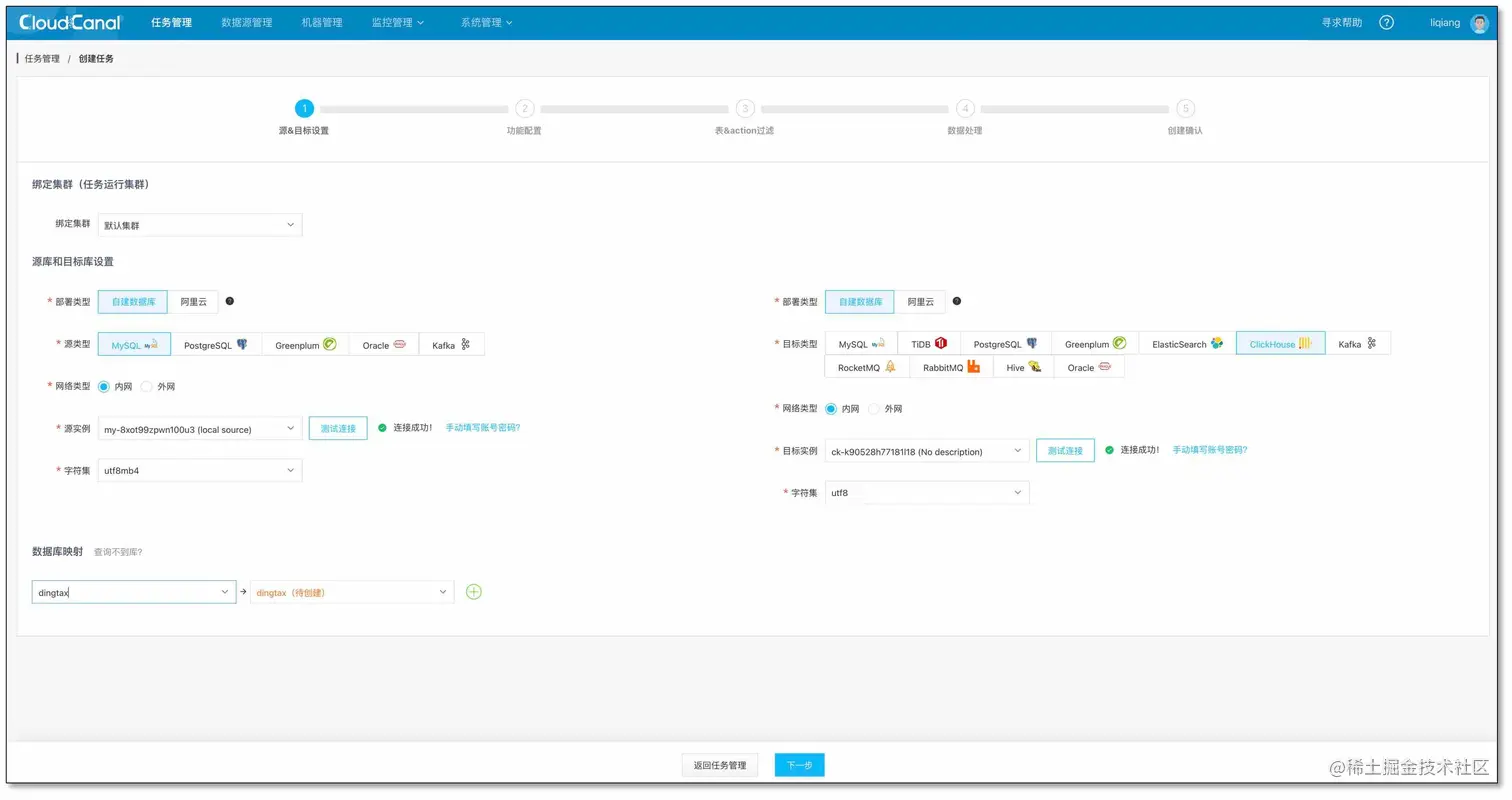Click step 1 源&目标设置 indicator
Image resolution: width=1512 pixels, height=800 pixels.
tap(304, 108)
